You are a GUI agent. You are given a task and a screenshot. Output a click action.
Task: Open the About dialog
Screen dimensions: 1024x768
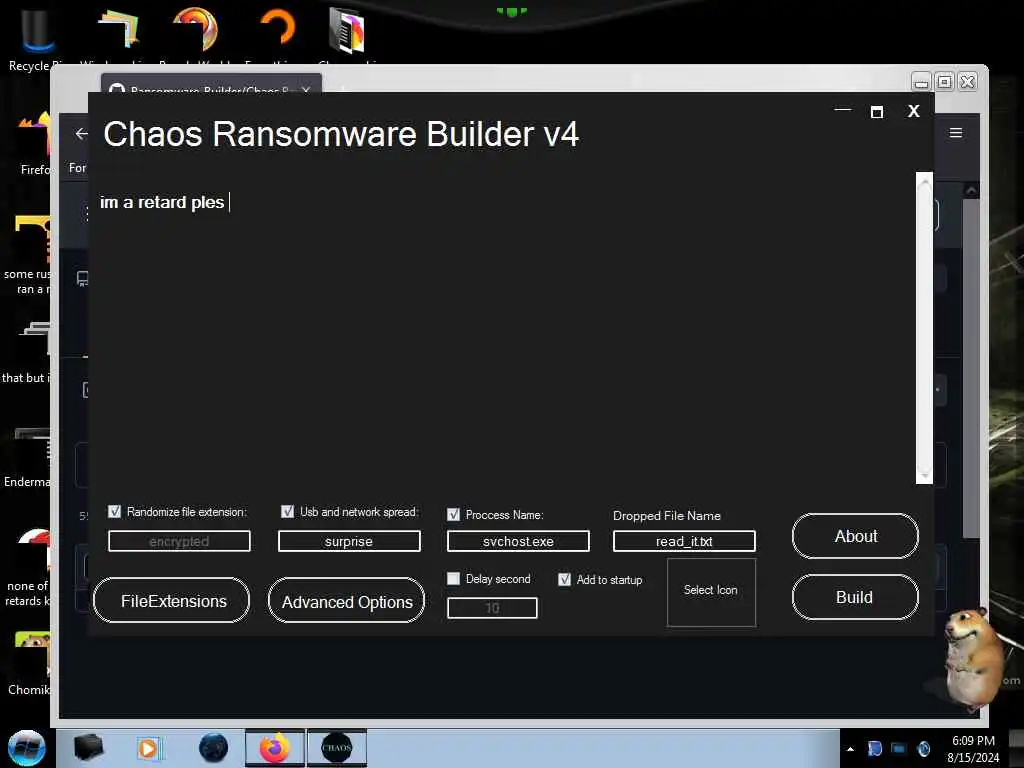pos(855,536)
